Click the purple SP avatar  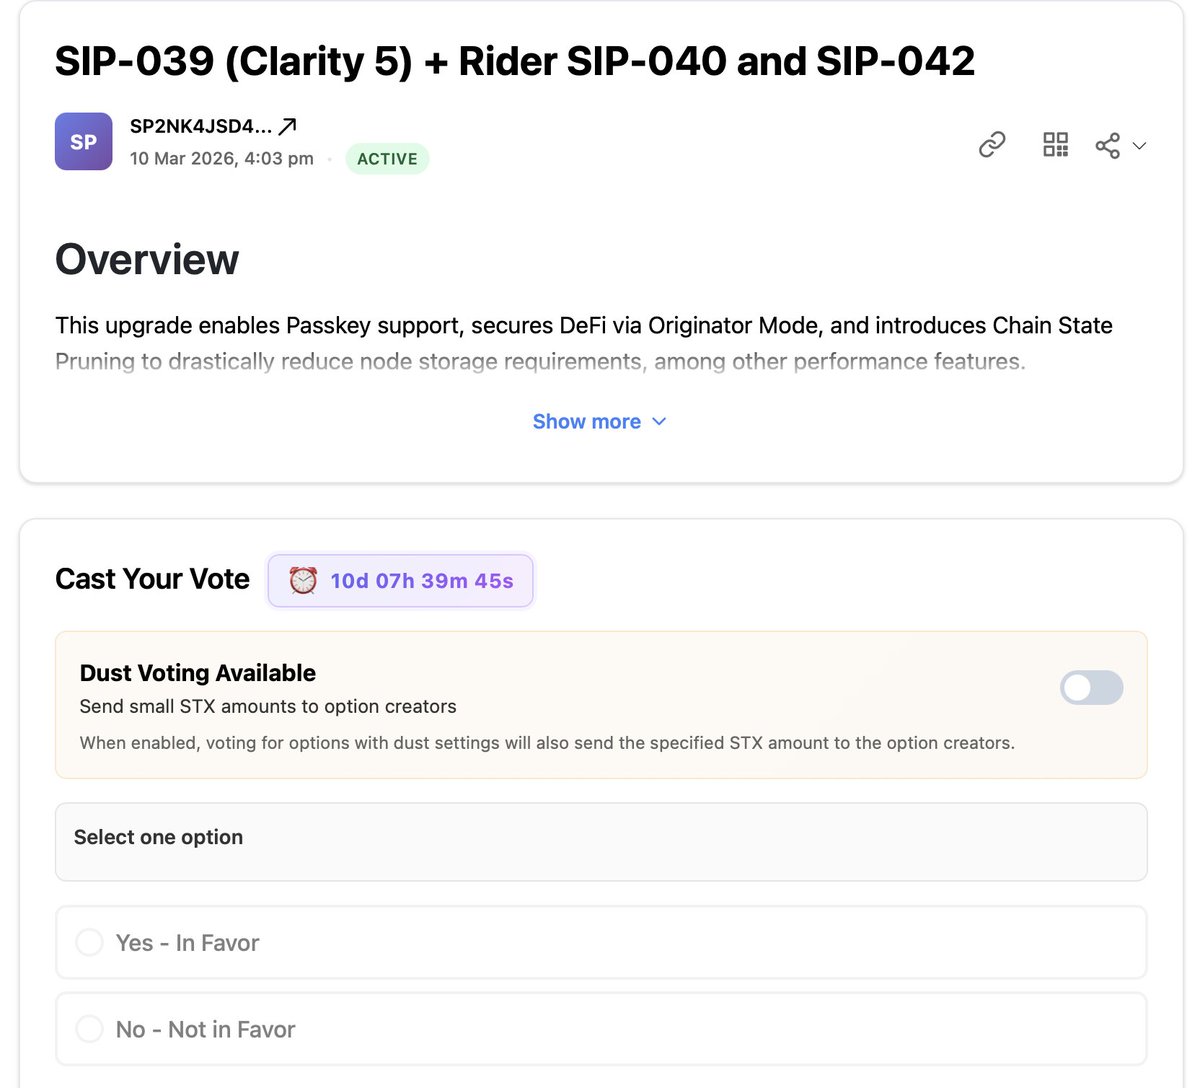83,142
